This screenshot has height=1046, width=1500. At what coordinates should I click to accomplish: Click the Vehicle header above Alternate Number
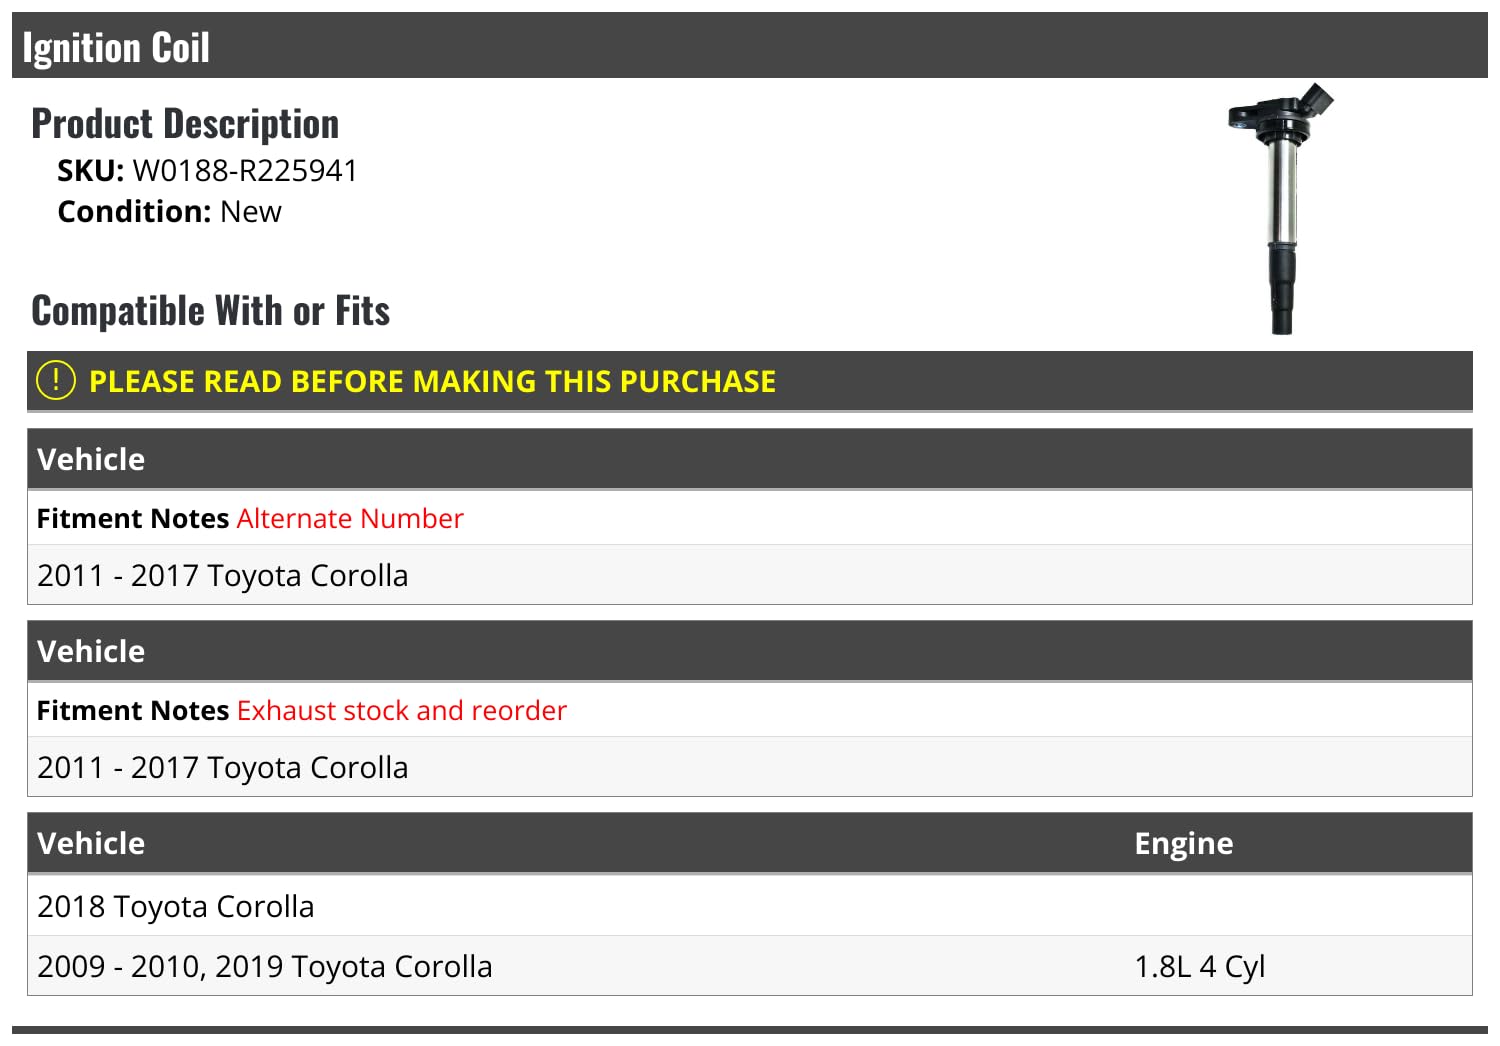click(91, 459)
